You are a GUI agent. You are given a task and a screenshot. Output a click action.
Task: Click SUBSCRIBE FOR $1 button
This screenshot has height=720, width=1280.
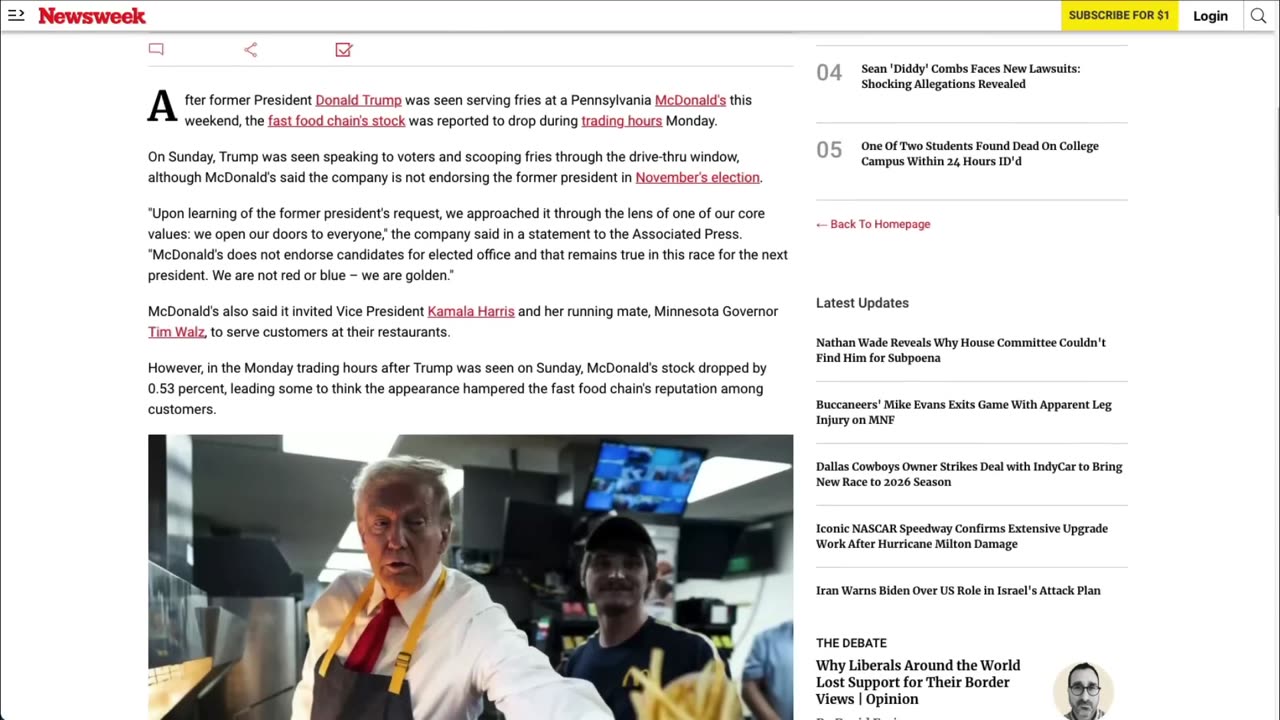point(1119,15)
